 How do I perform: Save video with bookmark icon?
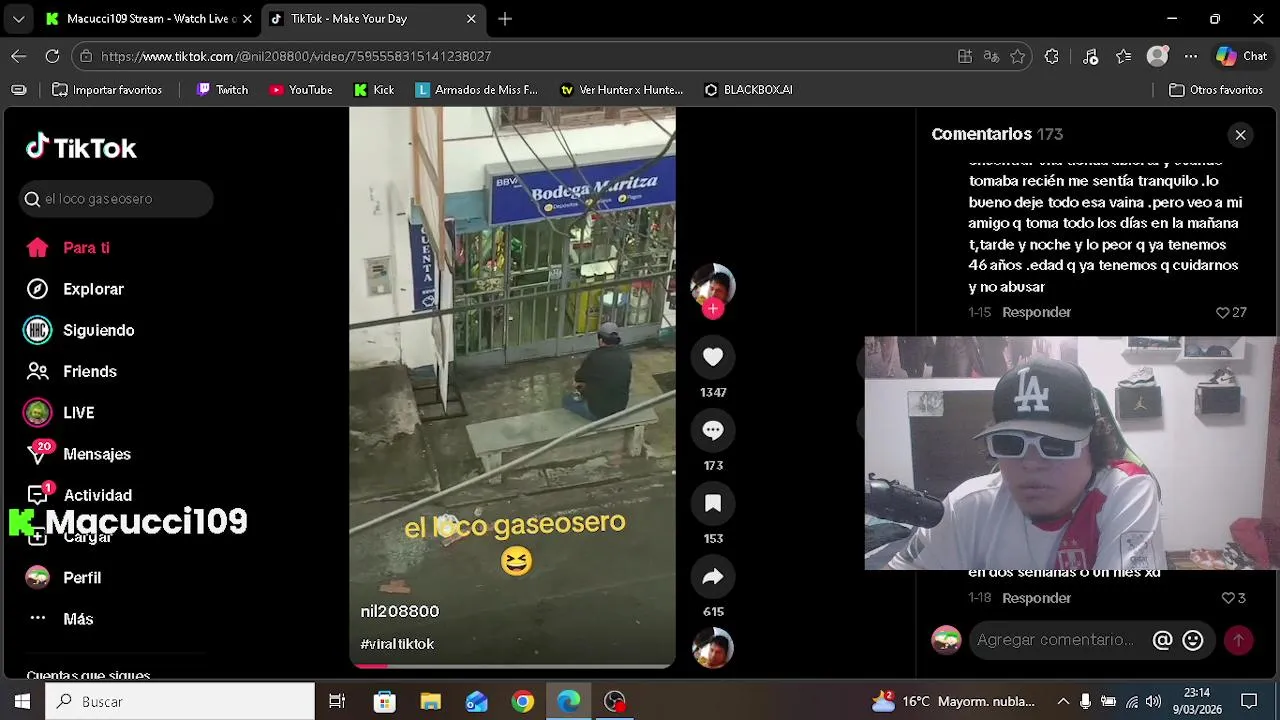pos(713,503)
